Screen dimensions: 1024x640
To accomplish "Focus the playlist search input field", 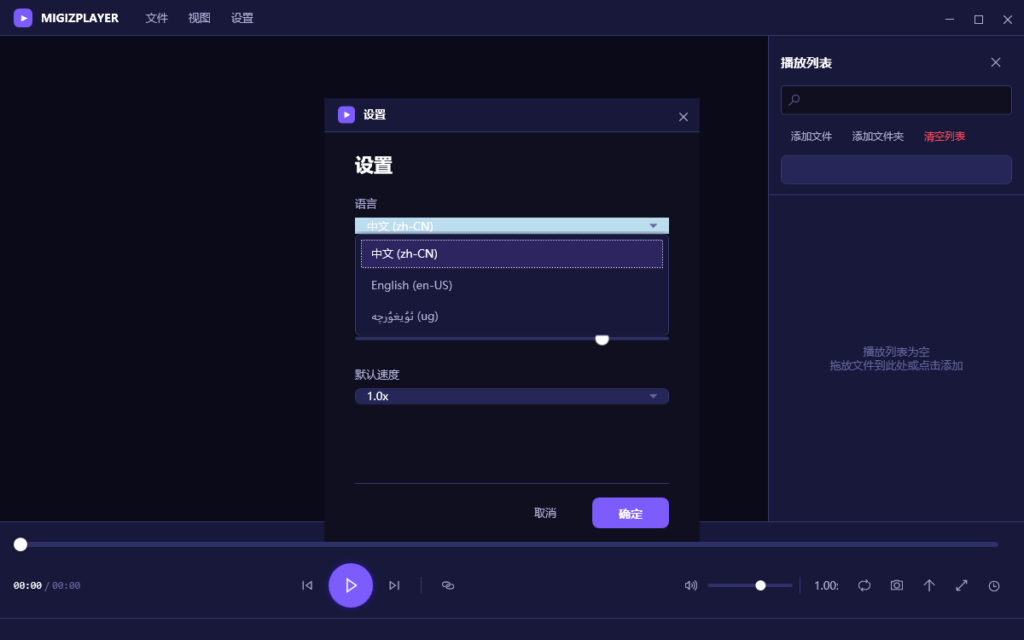I will [896, 100].
